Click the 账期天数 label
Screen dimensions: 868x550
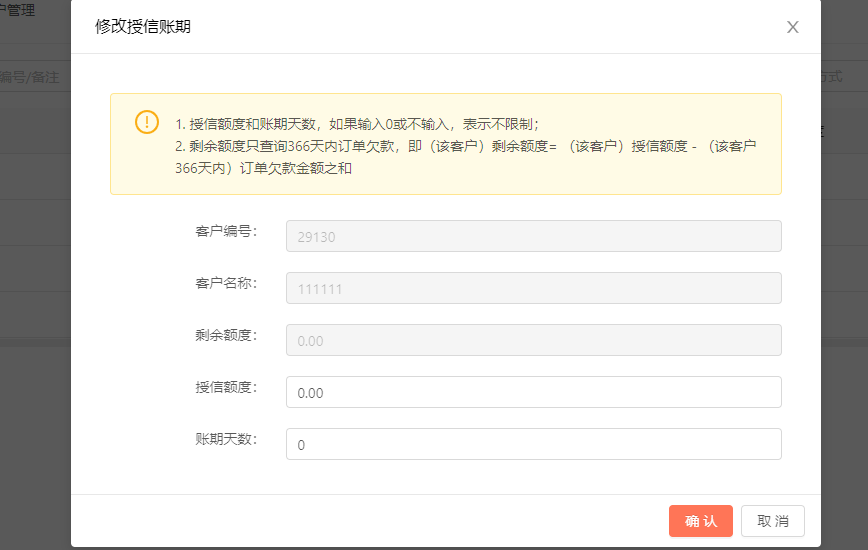click(x=226, y=440)
